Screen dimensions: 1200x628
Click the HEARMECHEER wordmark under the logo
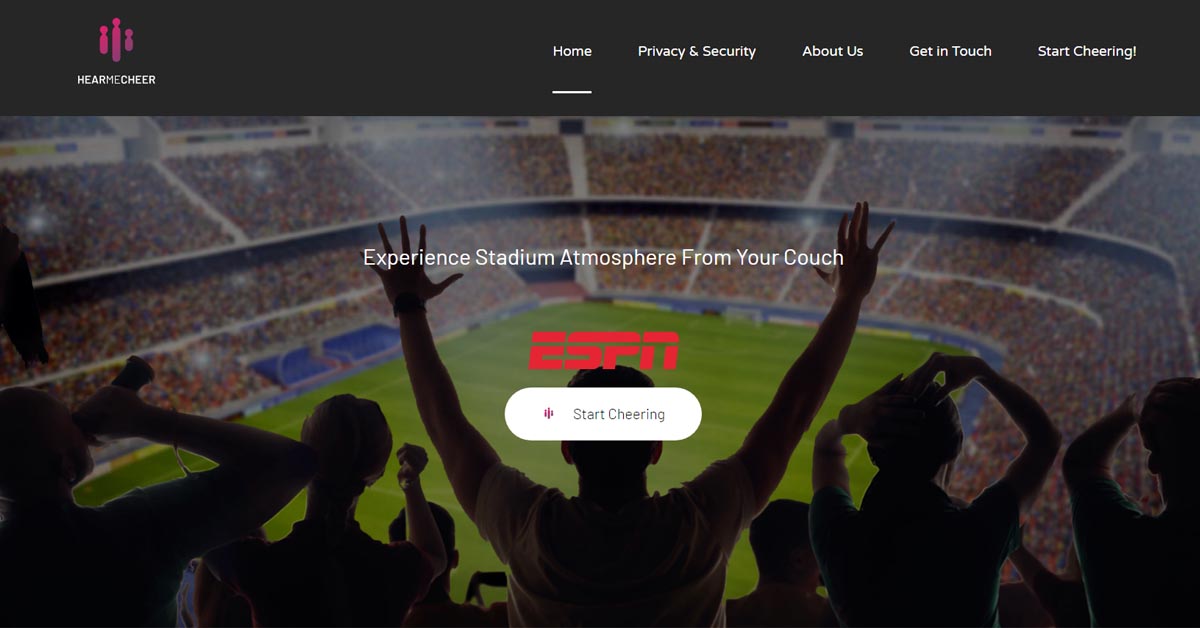(x=116, y=80)
